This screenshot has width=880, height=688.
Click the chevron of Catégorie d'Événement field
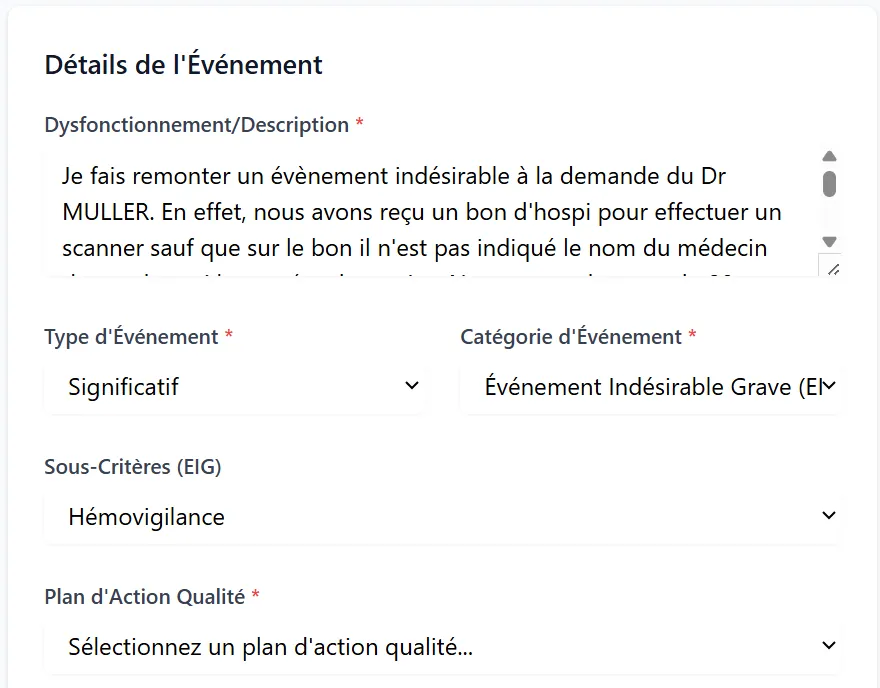click(829, 386)
